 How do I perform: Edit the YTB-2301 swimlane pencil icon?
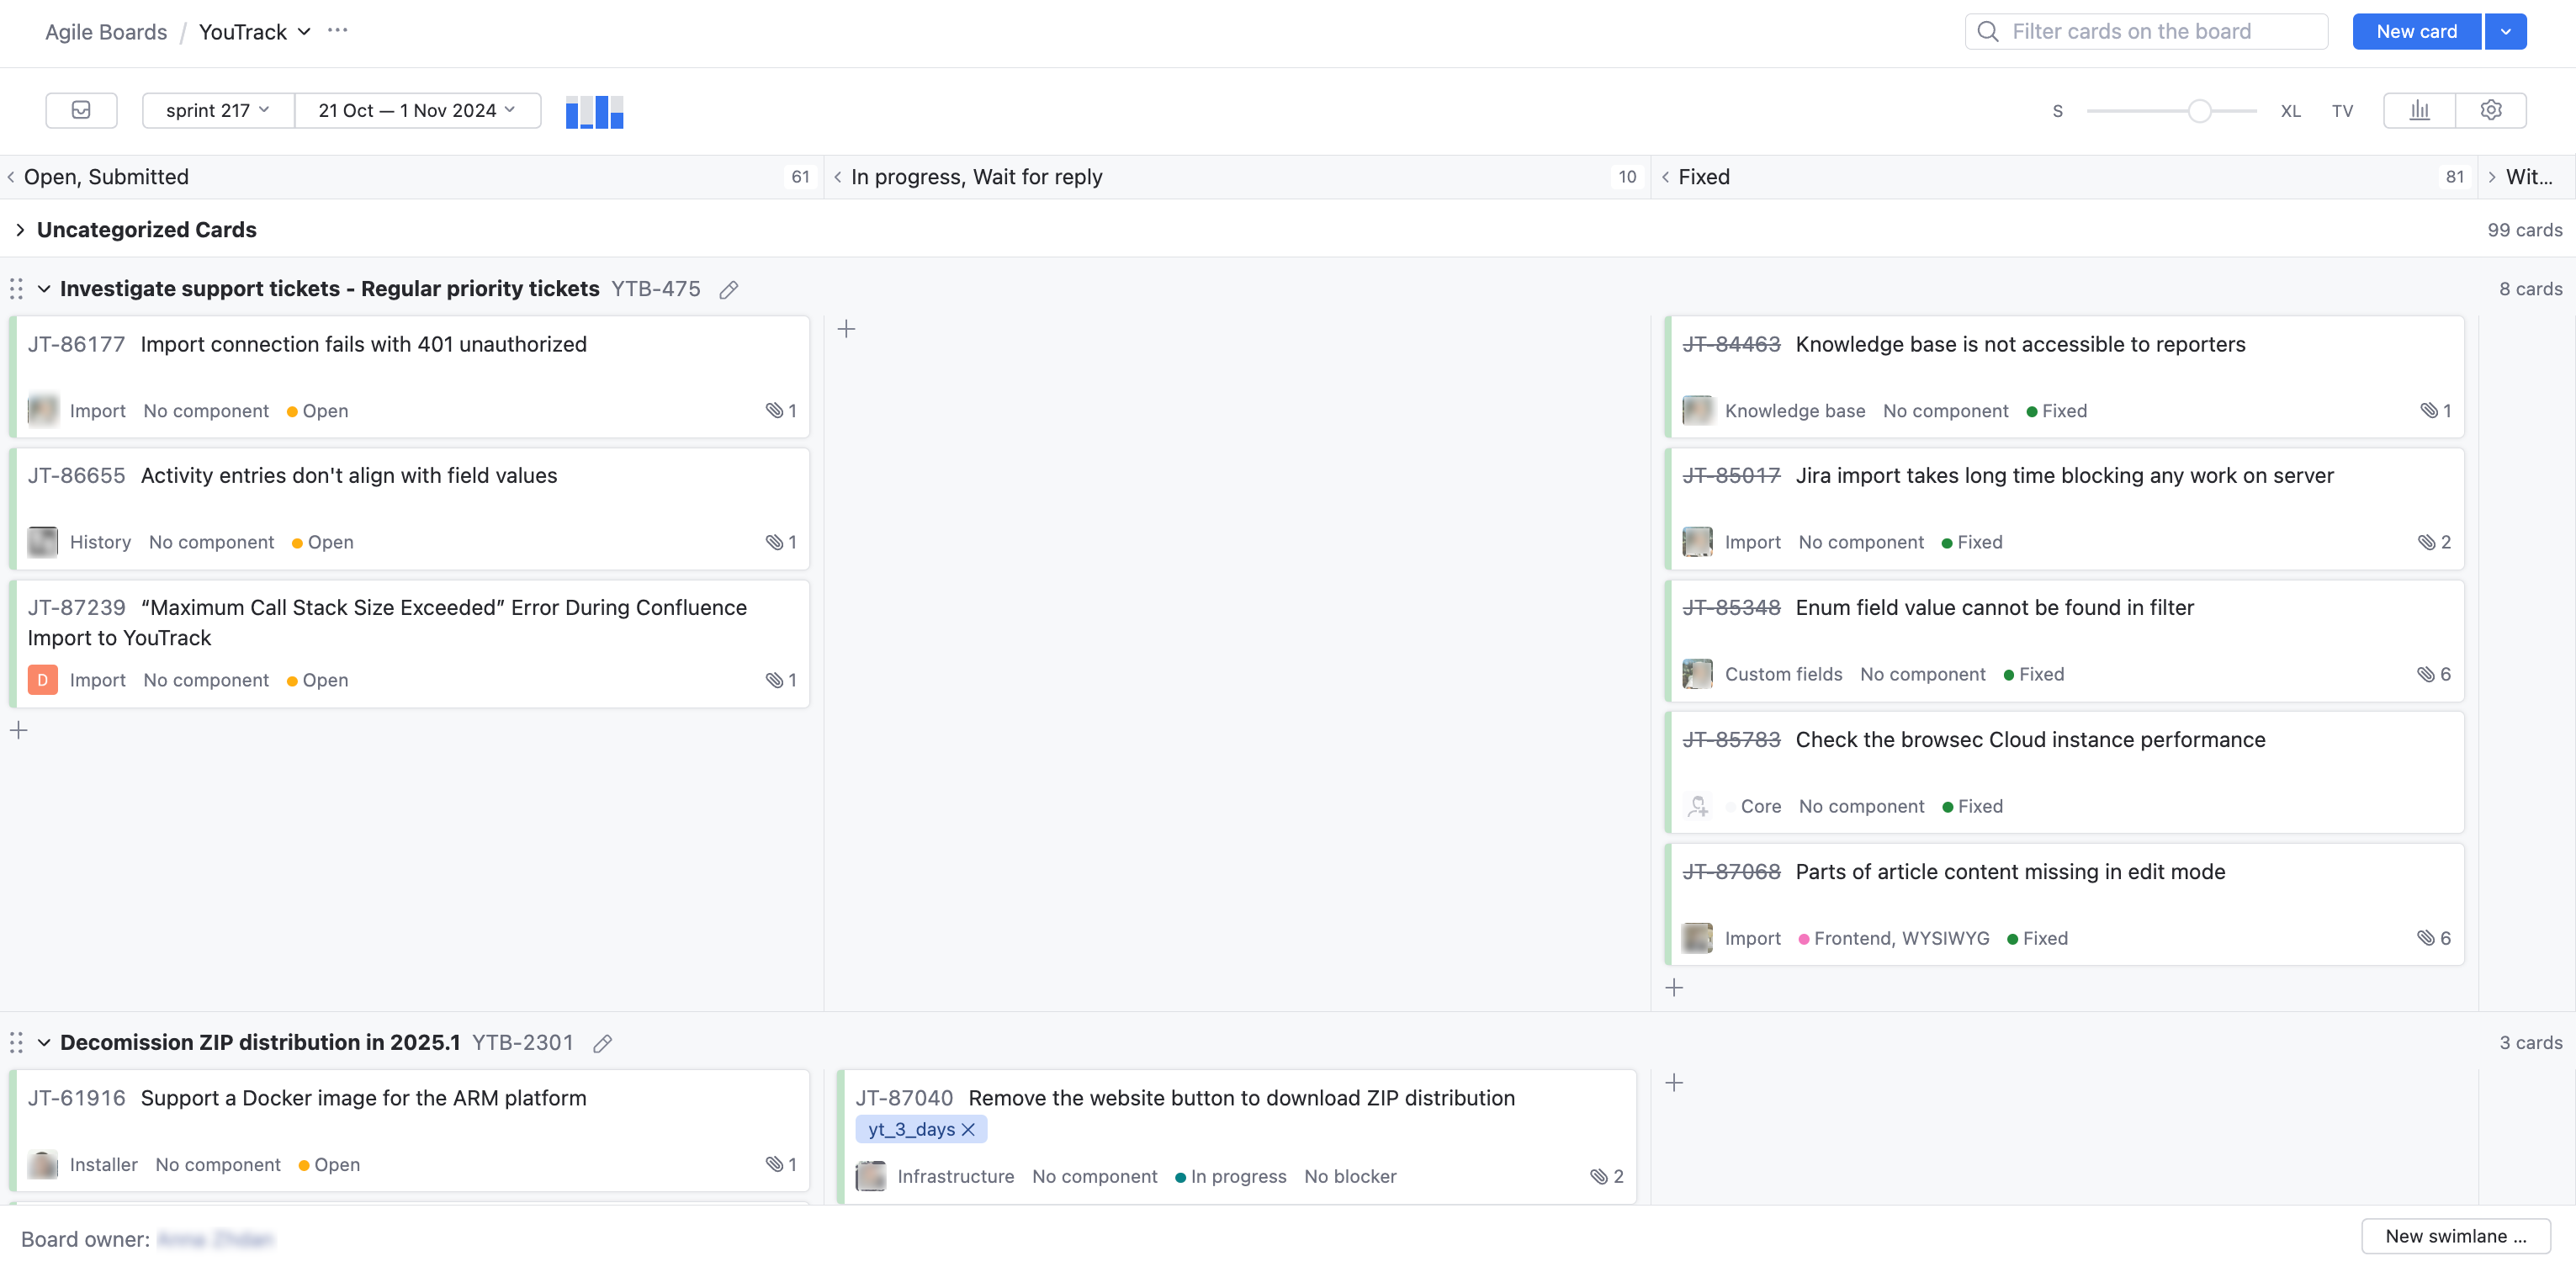[x=602, y=1044]
